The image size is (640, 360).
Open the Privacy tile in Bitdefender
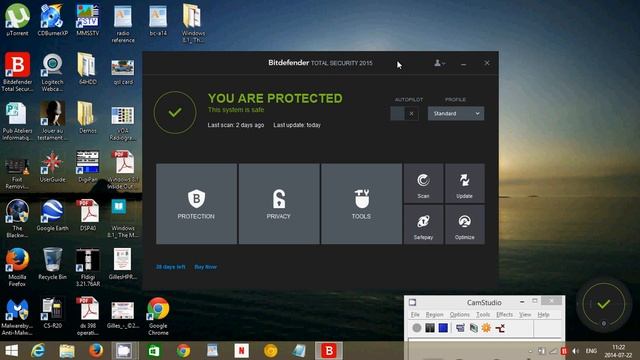(279, 204)
